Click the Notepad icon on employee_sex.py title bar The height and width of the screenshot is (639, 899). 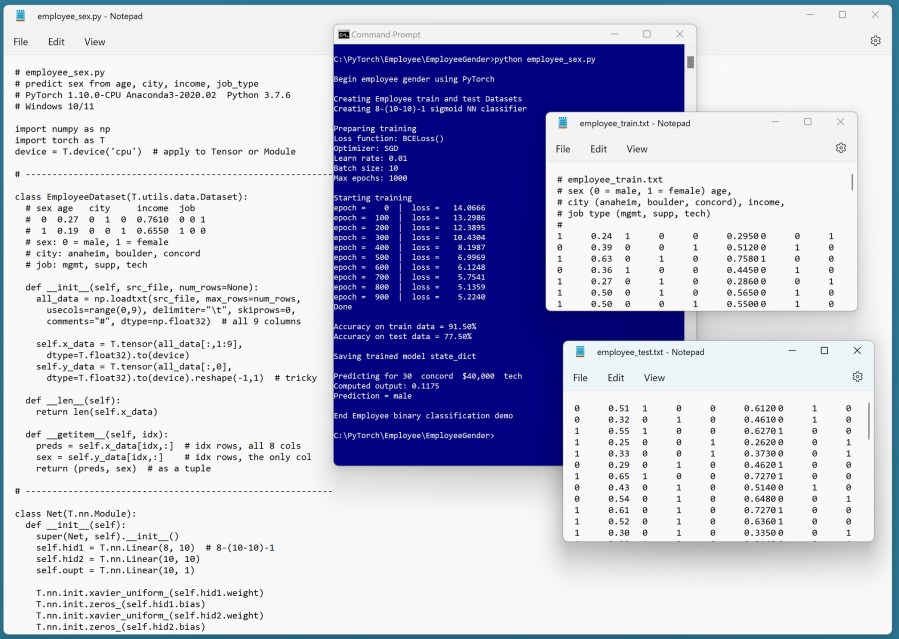pyautogui.click(x=20, y=14)
